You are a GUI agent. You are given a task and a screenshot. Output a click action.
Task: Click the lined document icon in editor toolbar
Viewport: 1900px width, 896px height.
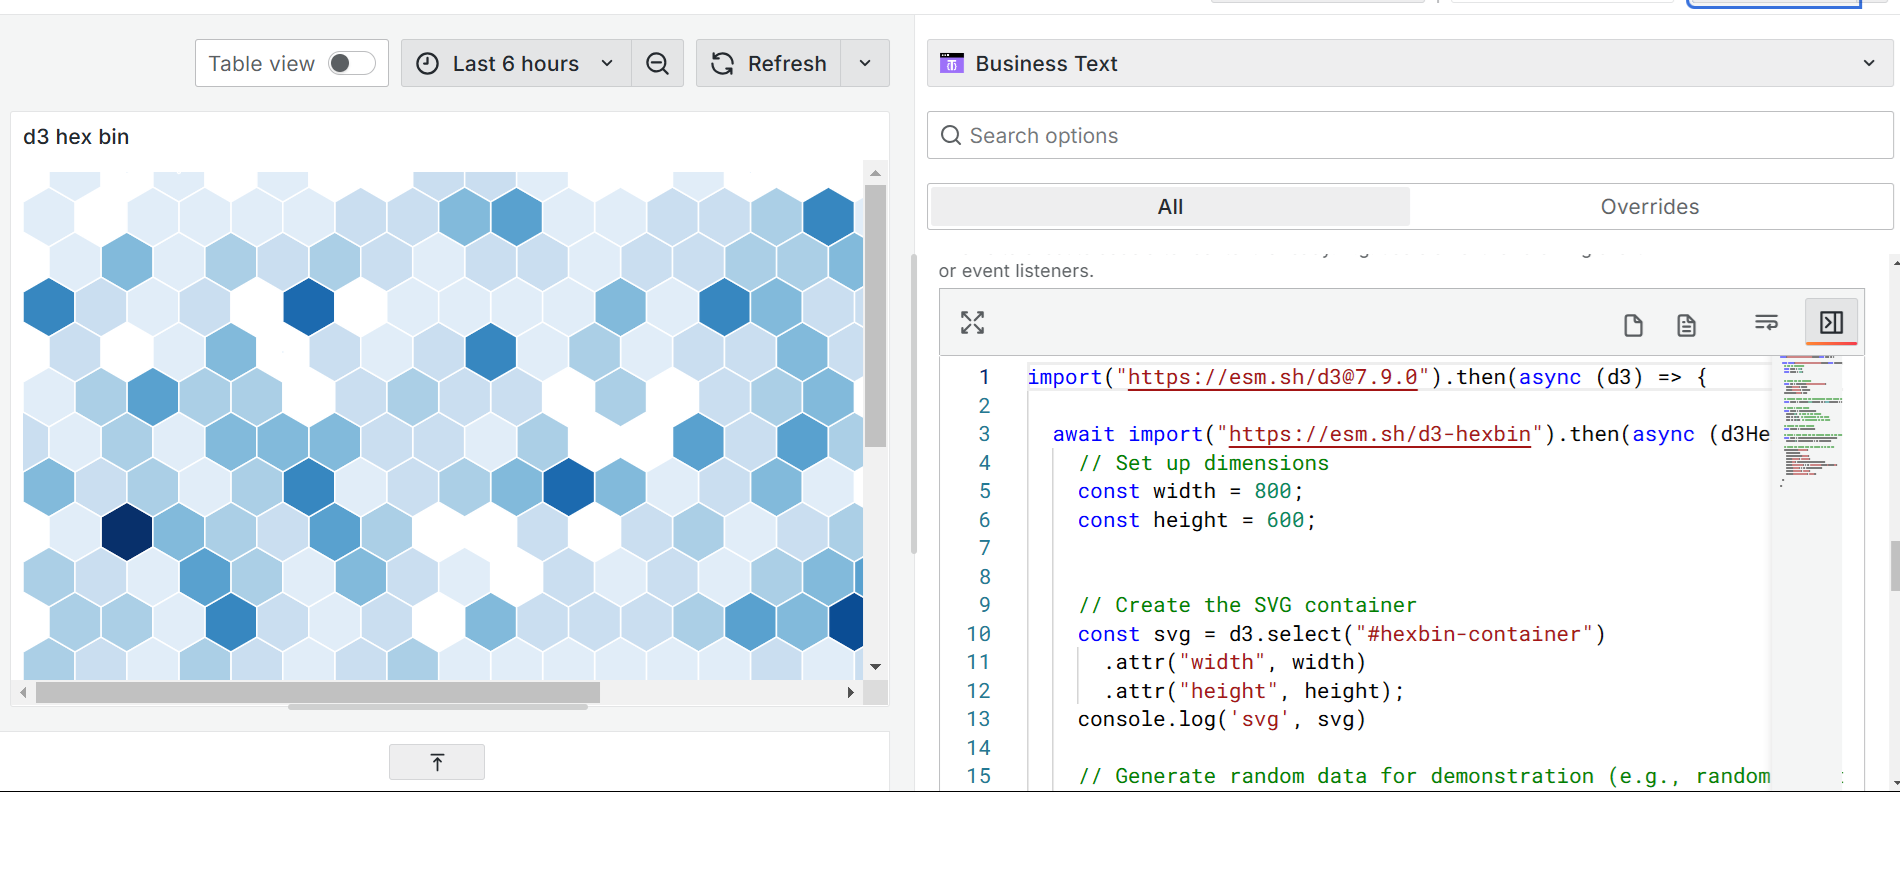pos(1686,325)
